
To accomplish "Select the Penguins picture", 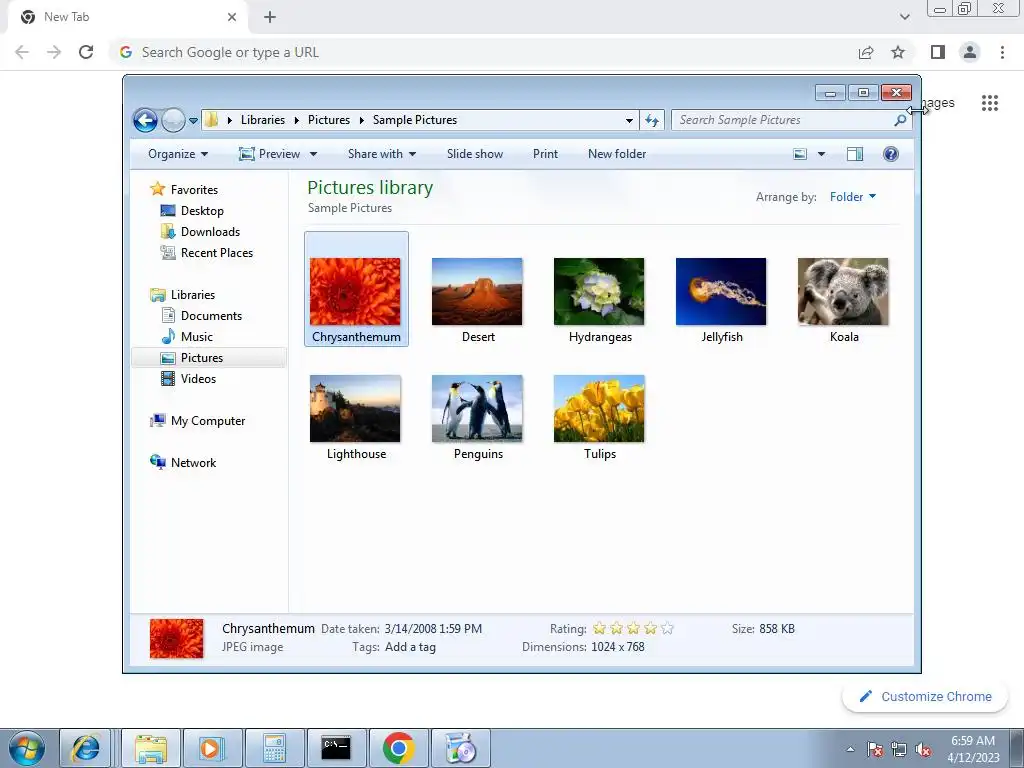I will pyautogui.click(x=477, y=409).
